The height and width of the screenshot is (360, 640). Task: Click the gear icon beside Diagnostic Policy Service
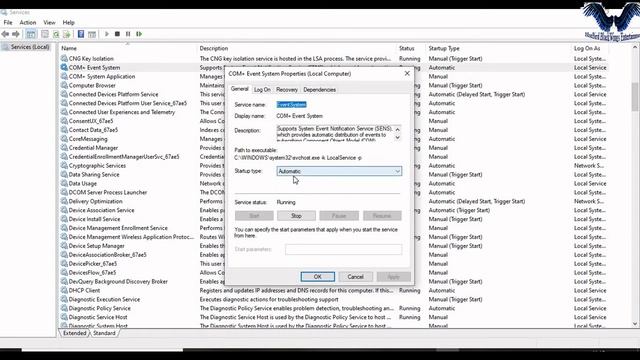tap(64, 308)
